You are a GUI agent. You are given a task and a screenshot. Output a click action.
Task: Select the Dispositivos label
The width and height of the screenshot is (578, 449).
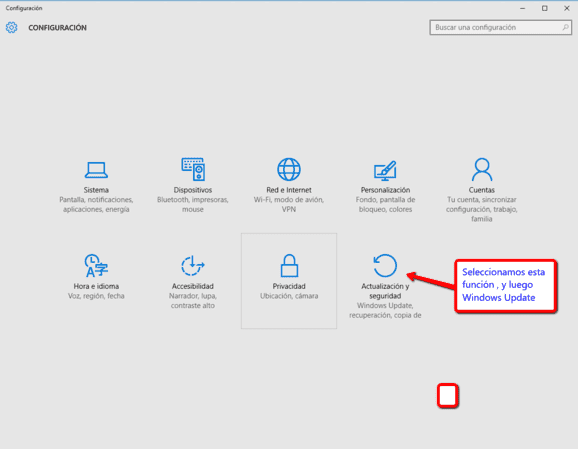click(x=193, y=190)
